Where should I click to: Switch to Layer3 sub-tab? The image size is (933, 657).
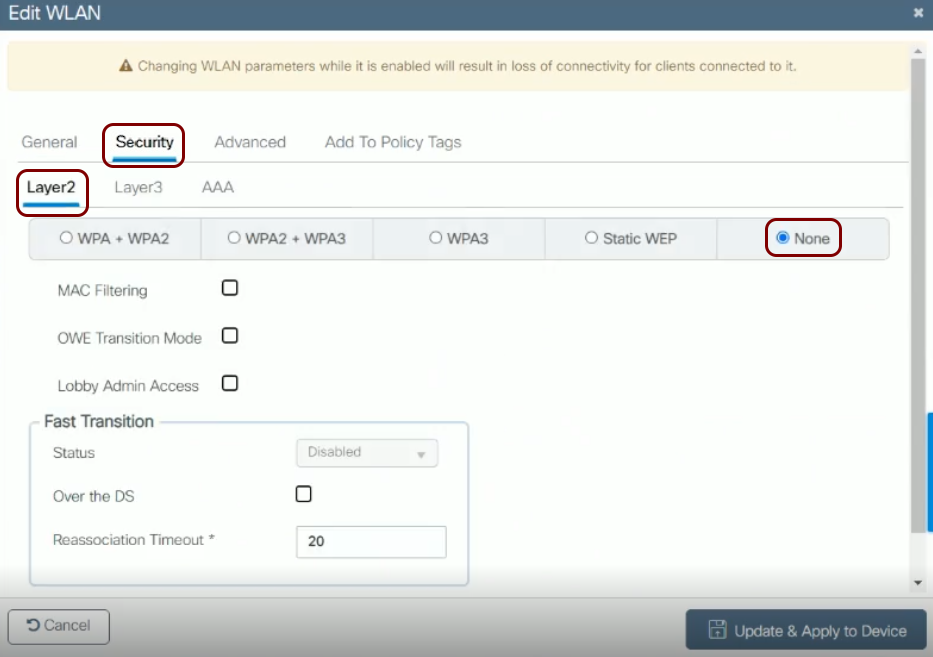(x=138, y=187)
